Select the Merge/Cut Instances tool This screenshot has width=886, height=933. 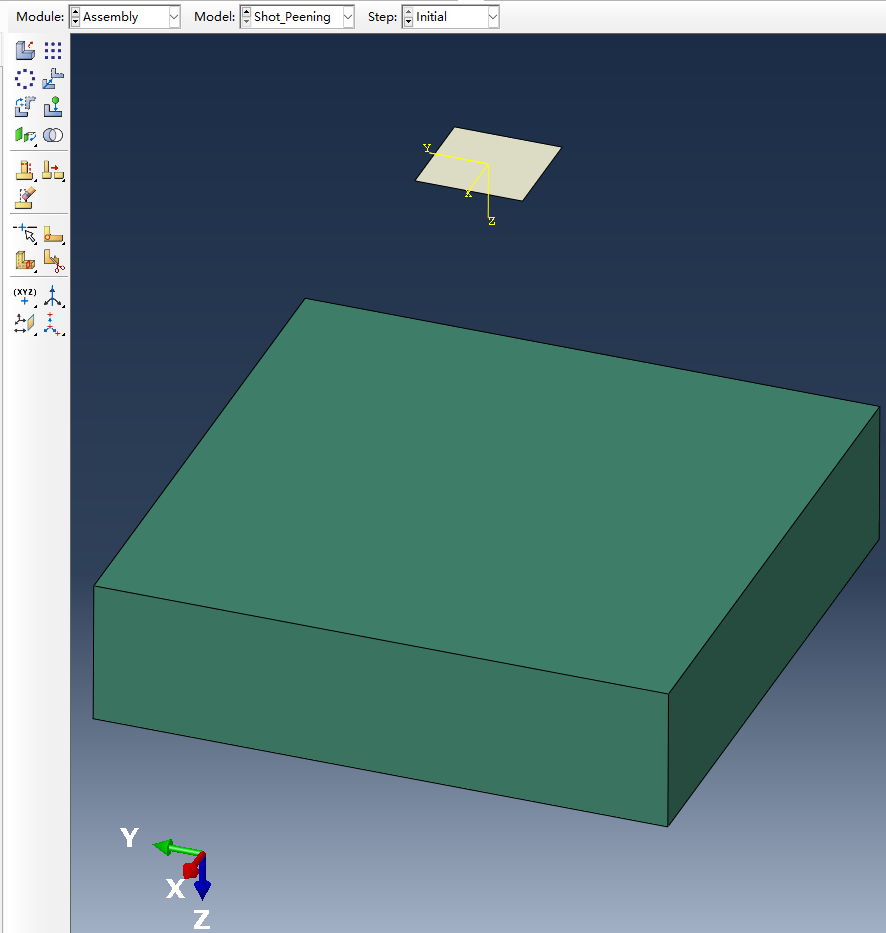(53, 136)
